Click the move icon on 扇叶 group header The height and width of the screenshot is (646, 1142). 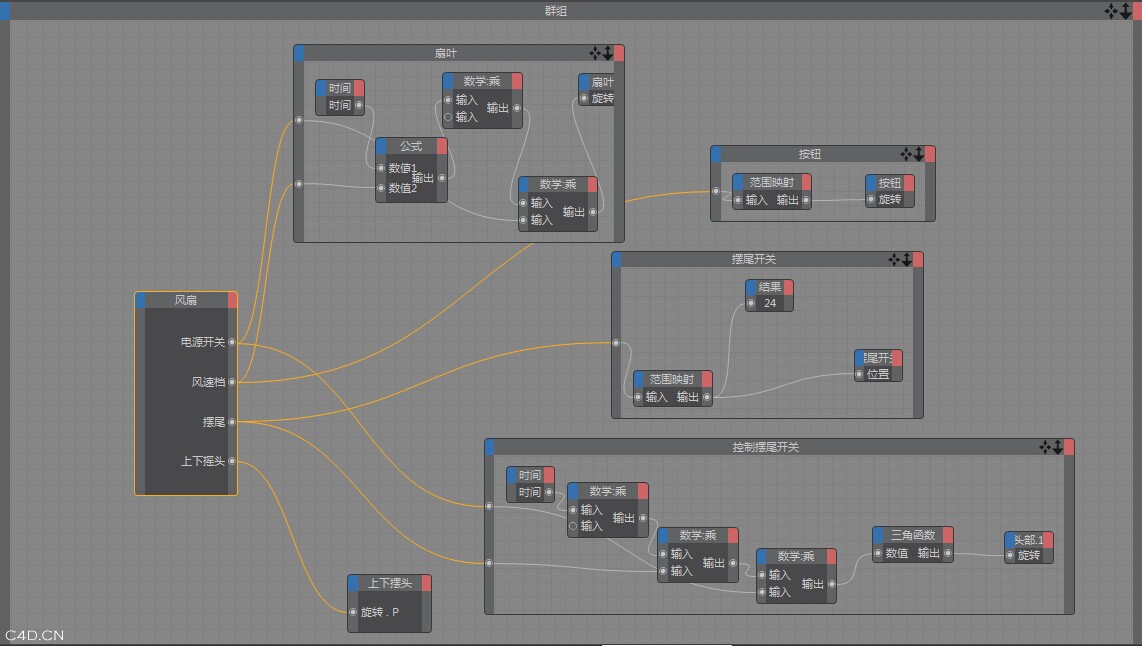pos(597,53)
